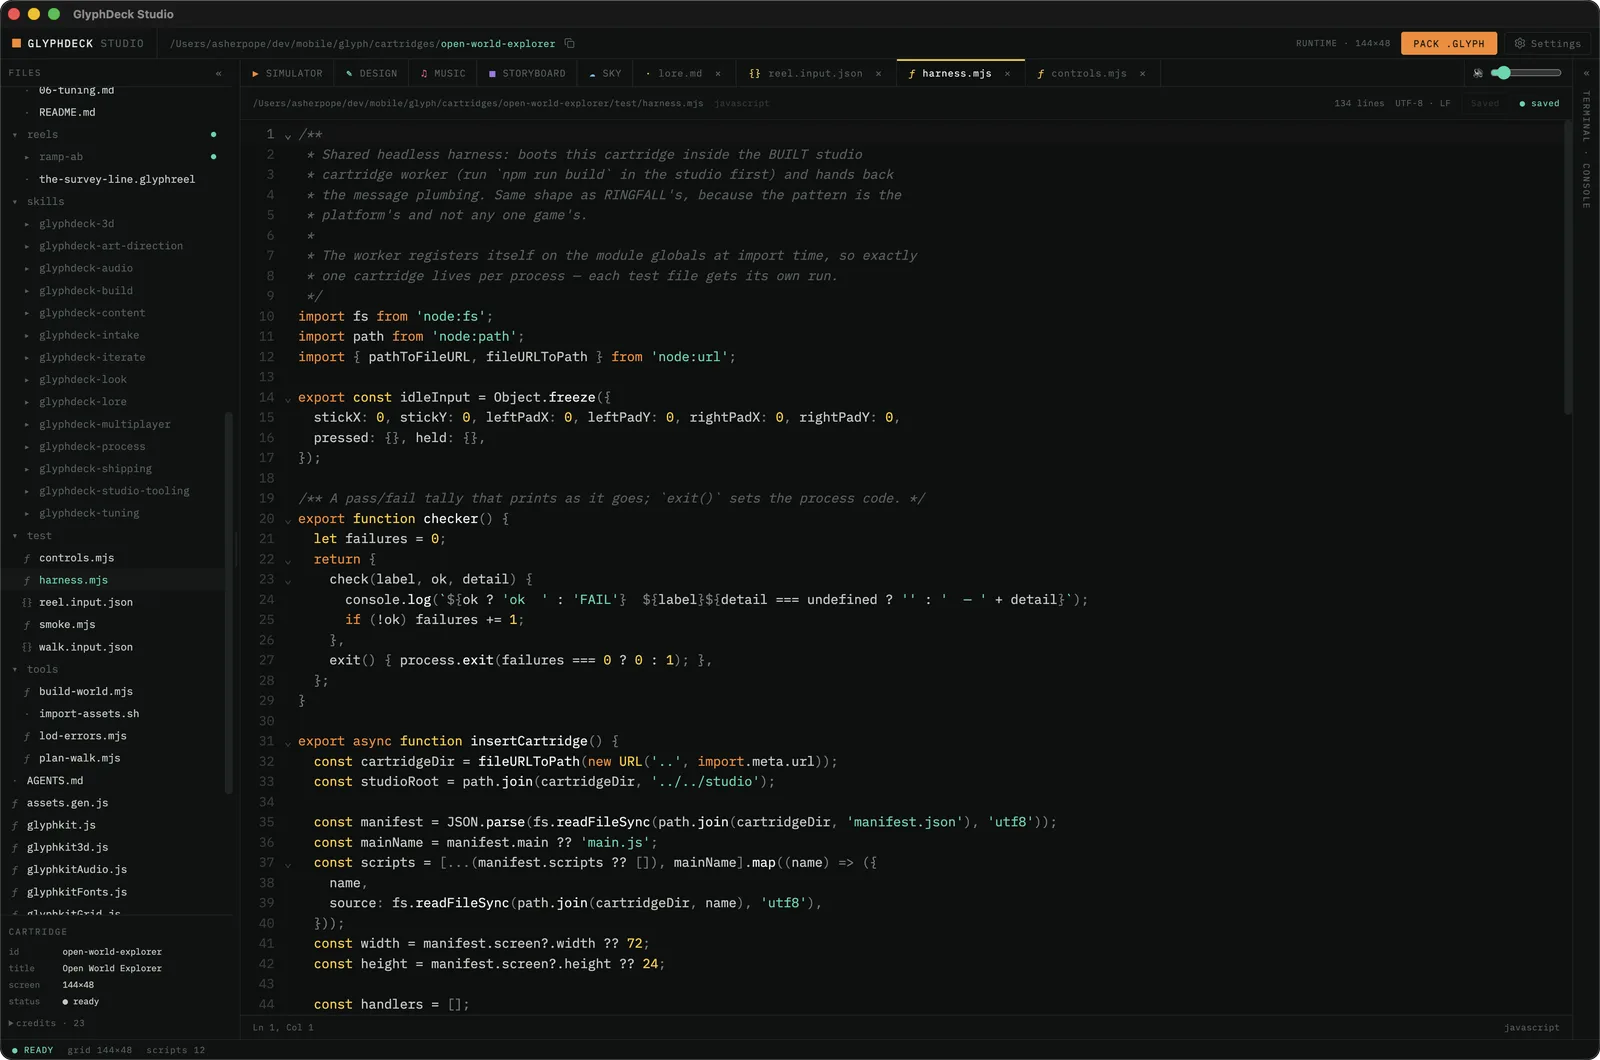Click the mute speaker icon beside the slider
This screenshot has width=1600, height=1060.
[1478, 73]
